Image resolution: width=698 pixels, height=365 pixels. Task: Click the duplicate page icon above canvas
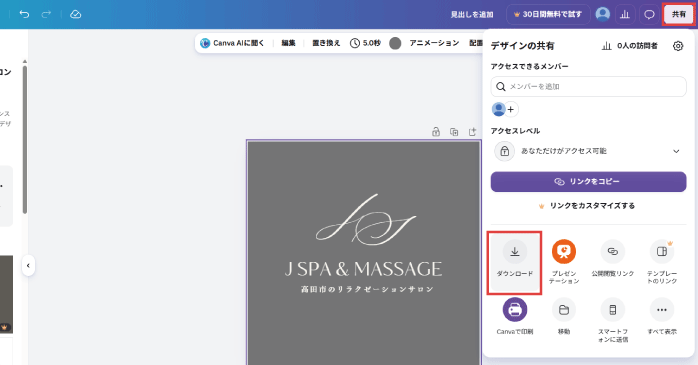click(454, 132)
